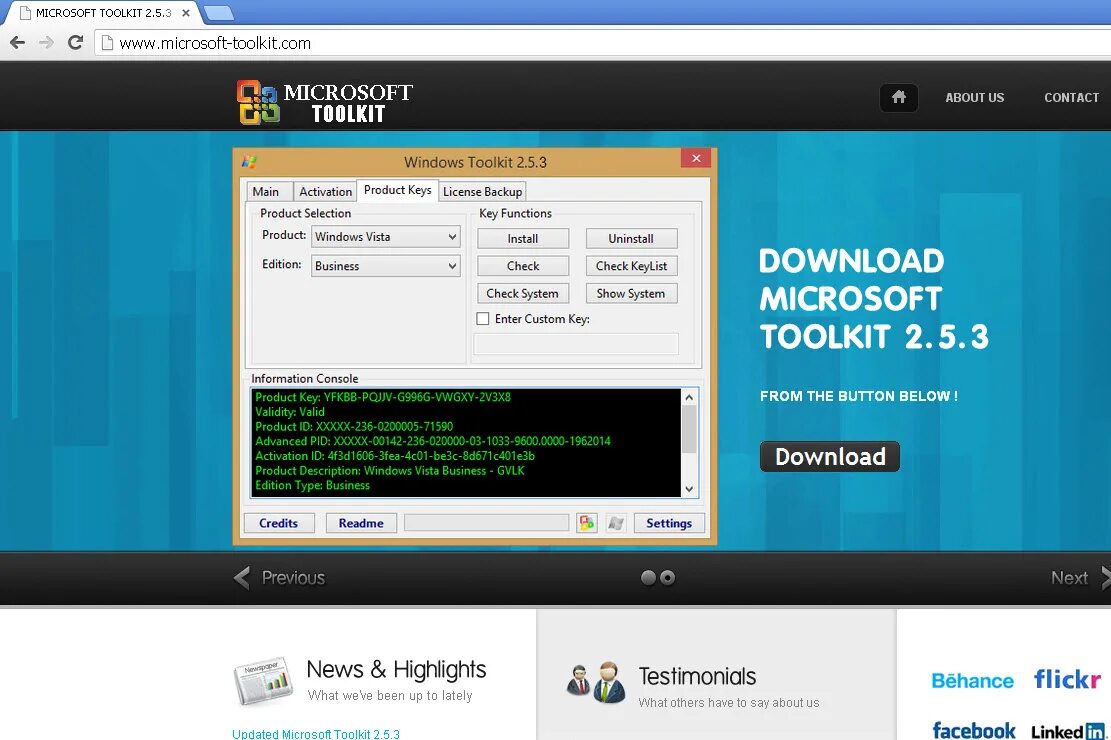Open the Edition dropdown showing Business
The image size is (1111, 740).
385,266
